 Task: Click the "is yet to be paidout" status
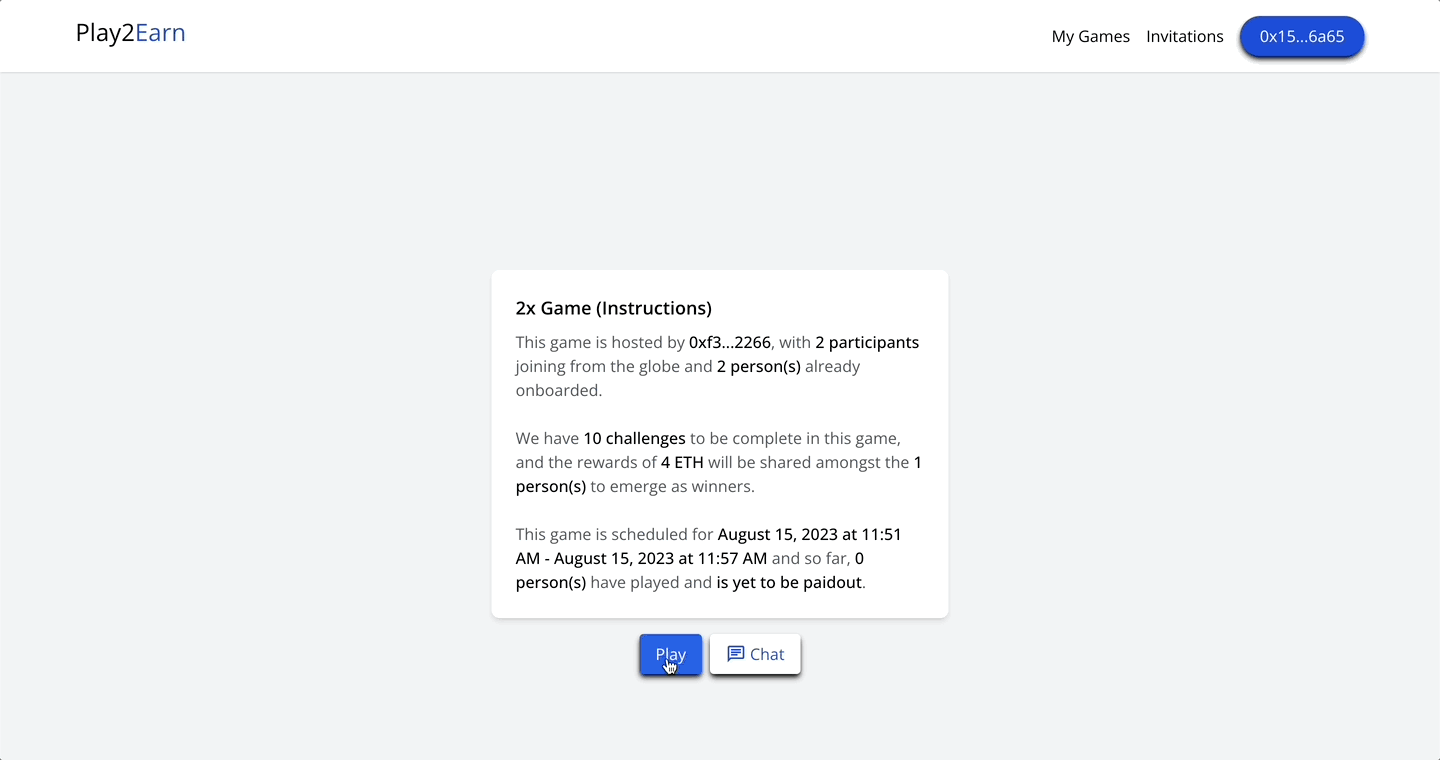pos(789,582)
